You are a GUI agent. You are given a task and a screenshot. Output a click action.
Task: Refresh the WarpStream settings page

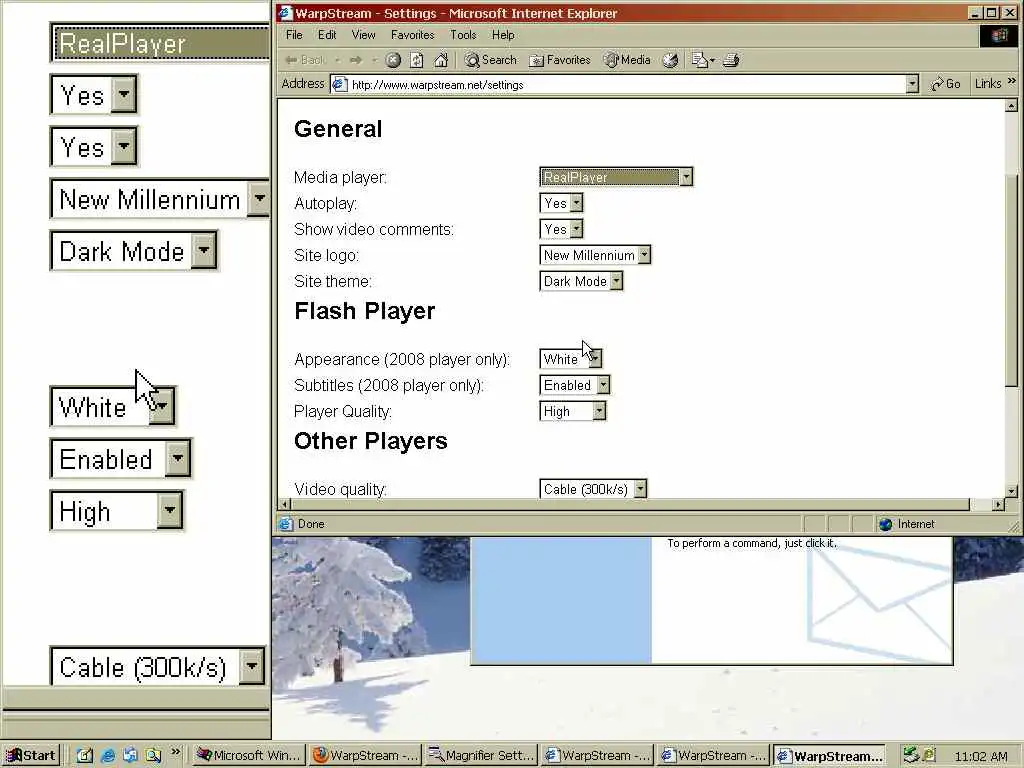416,60
